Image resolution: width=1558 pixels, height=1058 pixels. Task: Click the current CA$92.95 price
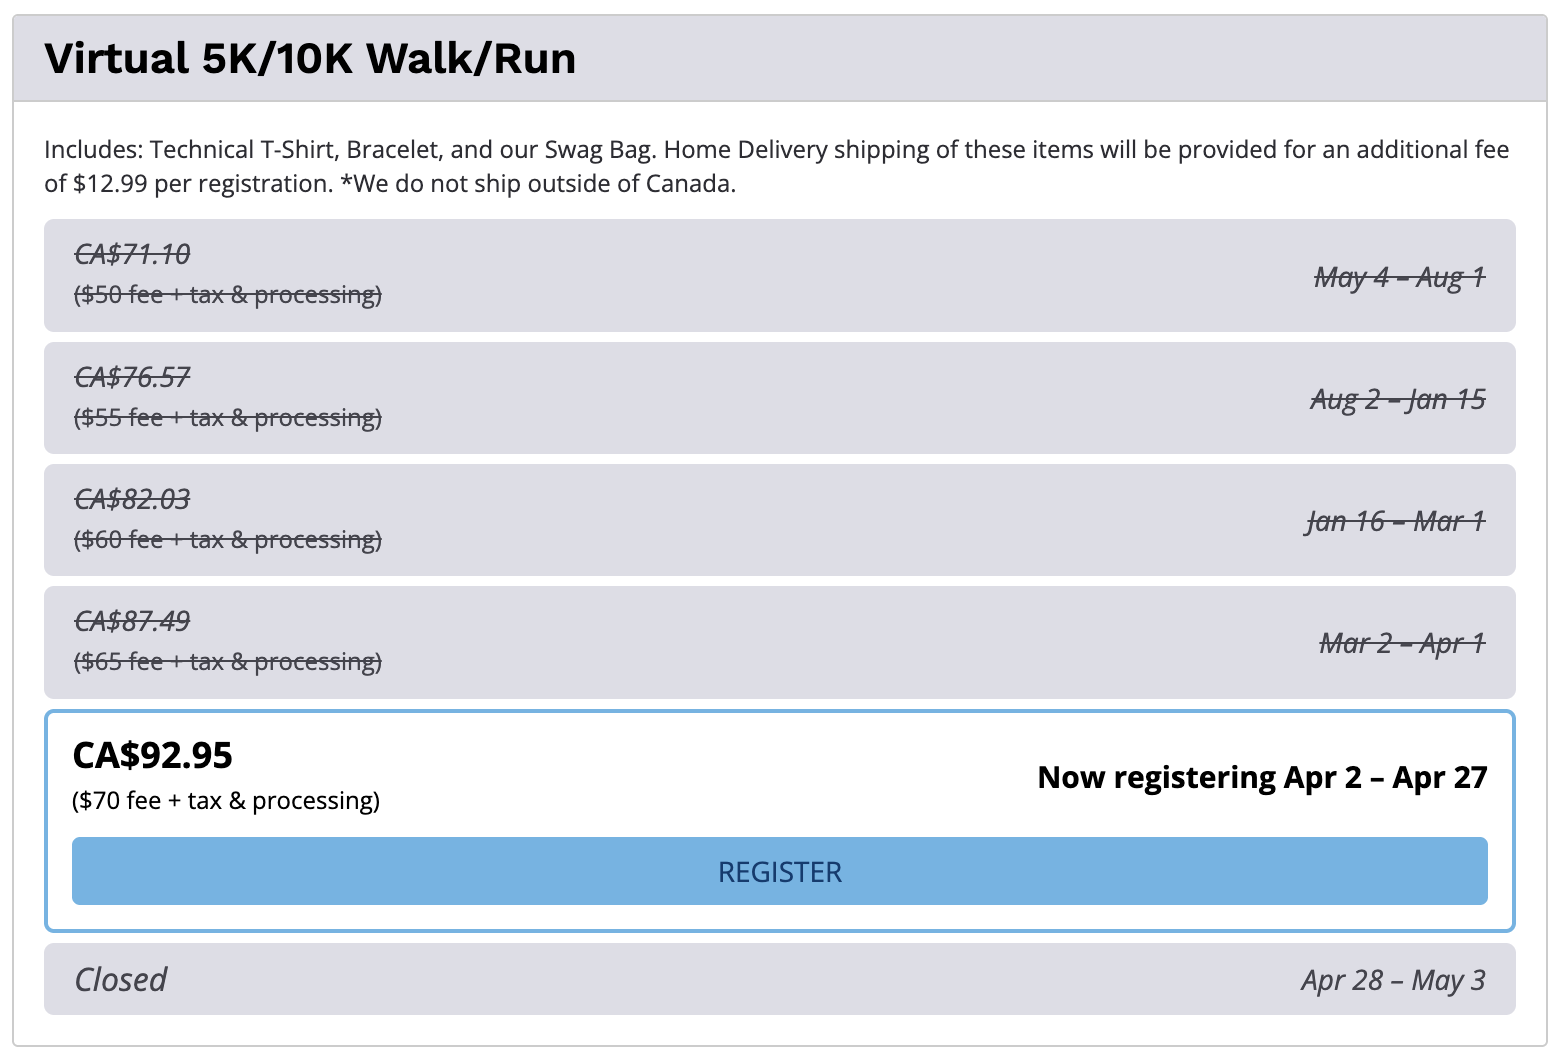153,755
